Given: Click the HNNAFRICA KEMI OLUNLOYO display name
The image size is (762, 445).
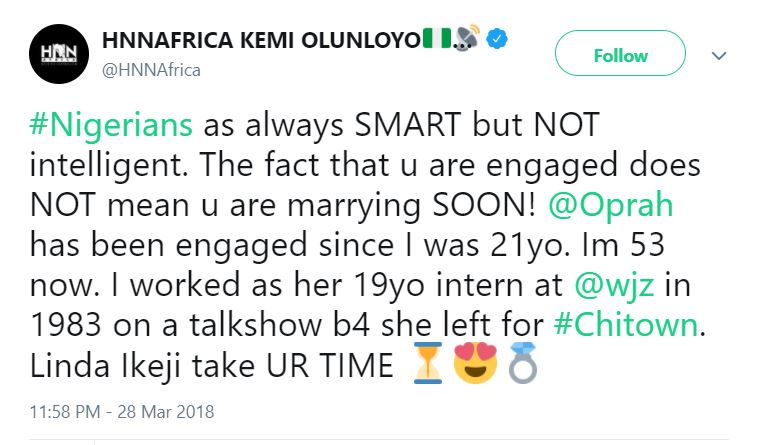Looking at the screenshot, I should 260,40.
